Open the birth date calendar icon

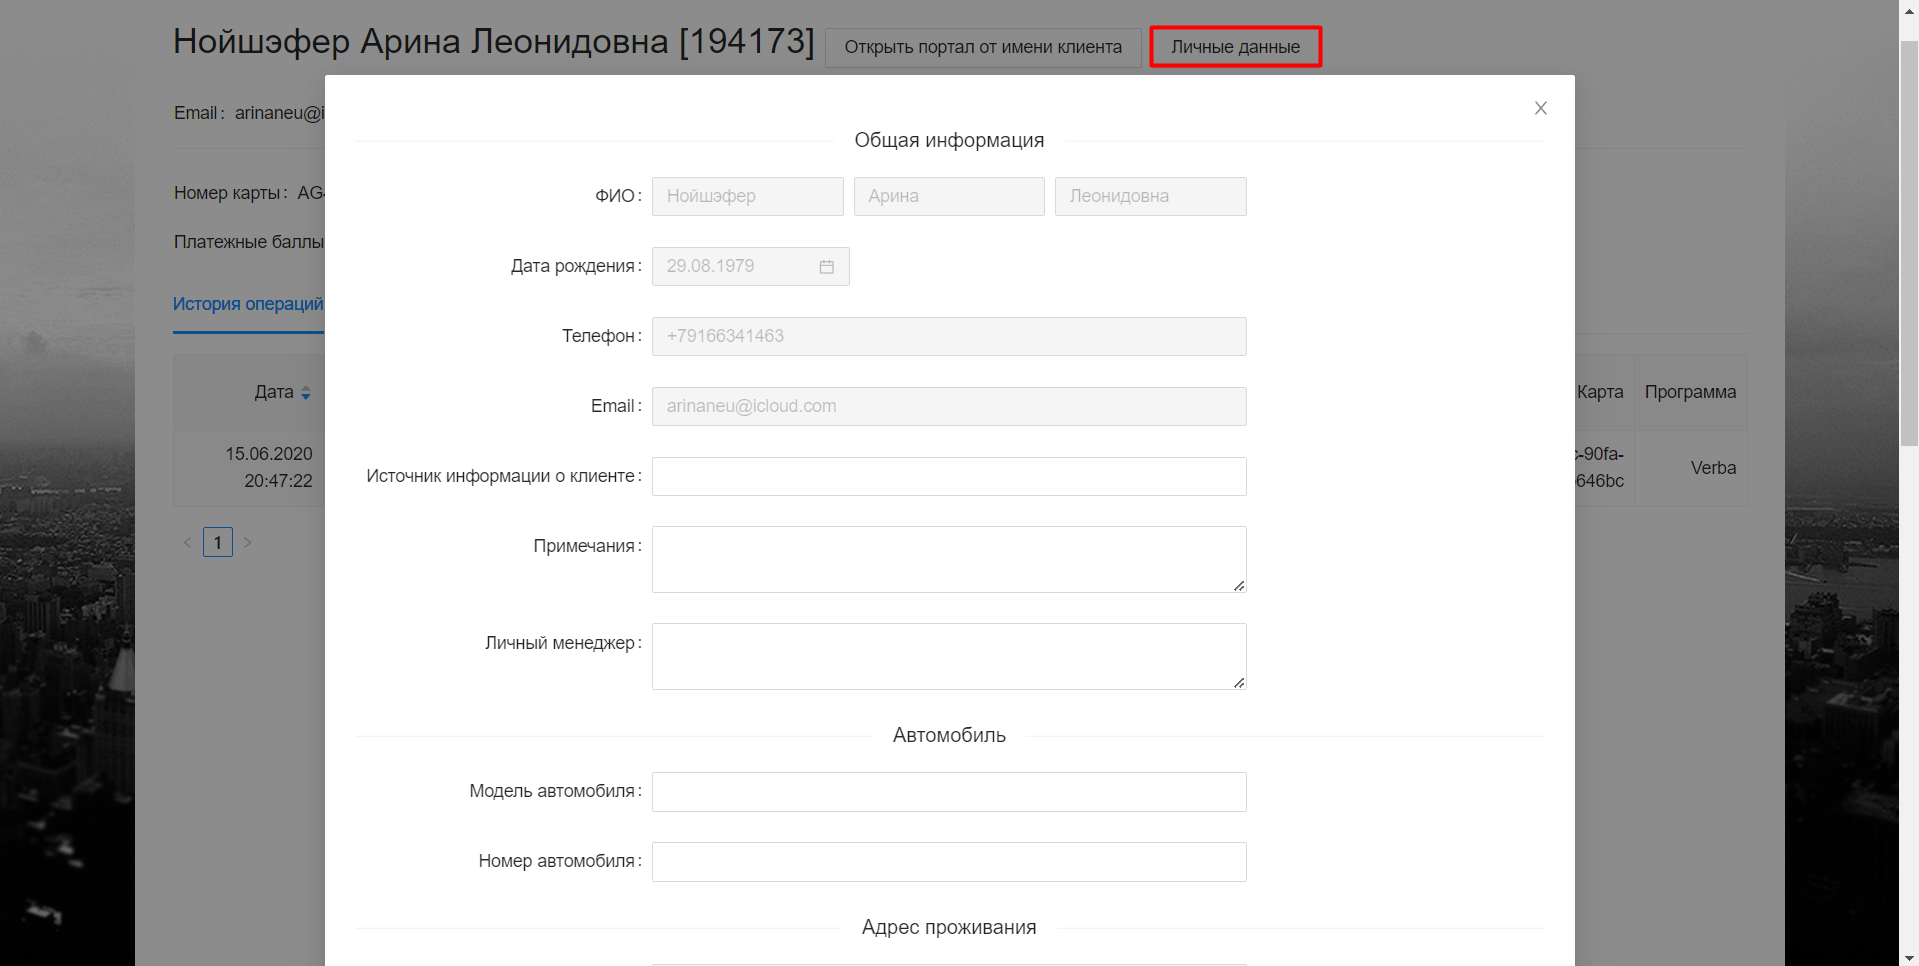tap(826, 267)
